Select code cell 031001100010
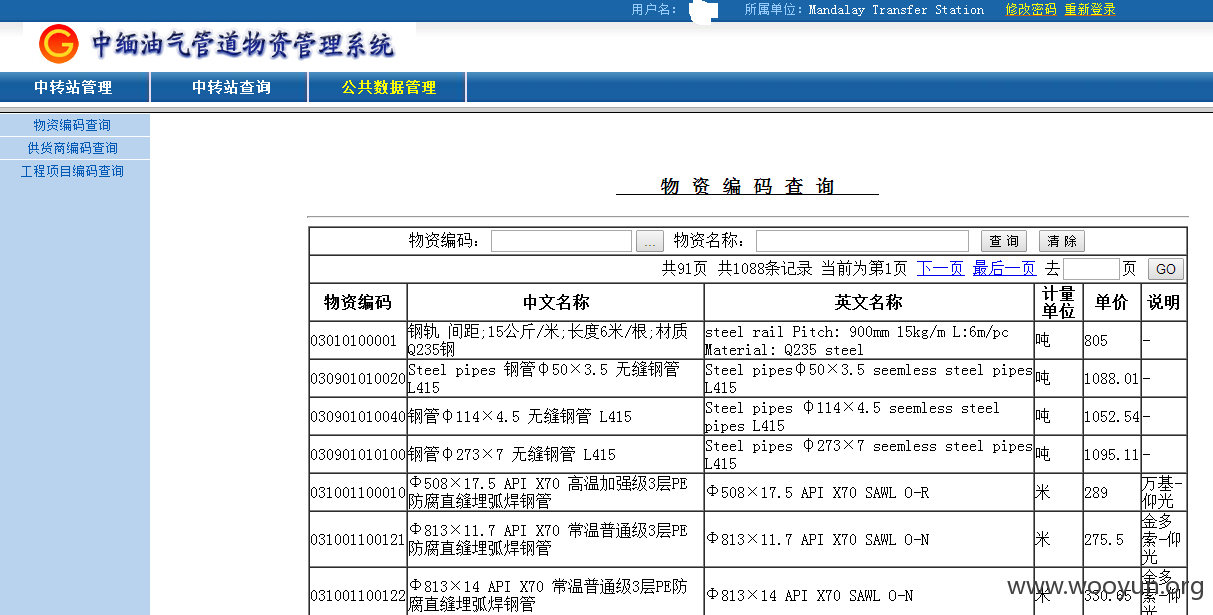Viewport: 1213px width, 615px height. click(x=358, y=493)
